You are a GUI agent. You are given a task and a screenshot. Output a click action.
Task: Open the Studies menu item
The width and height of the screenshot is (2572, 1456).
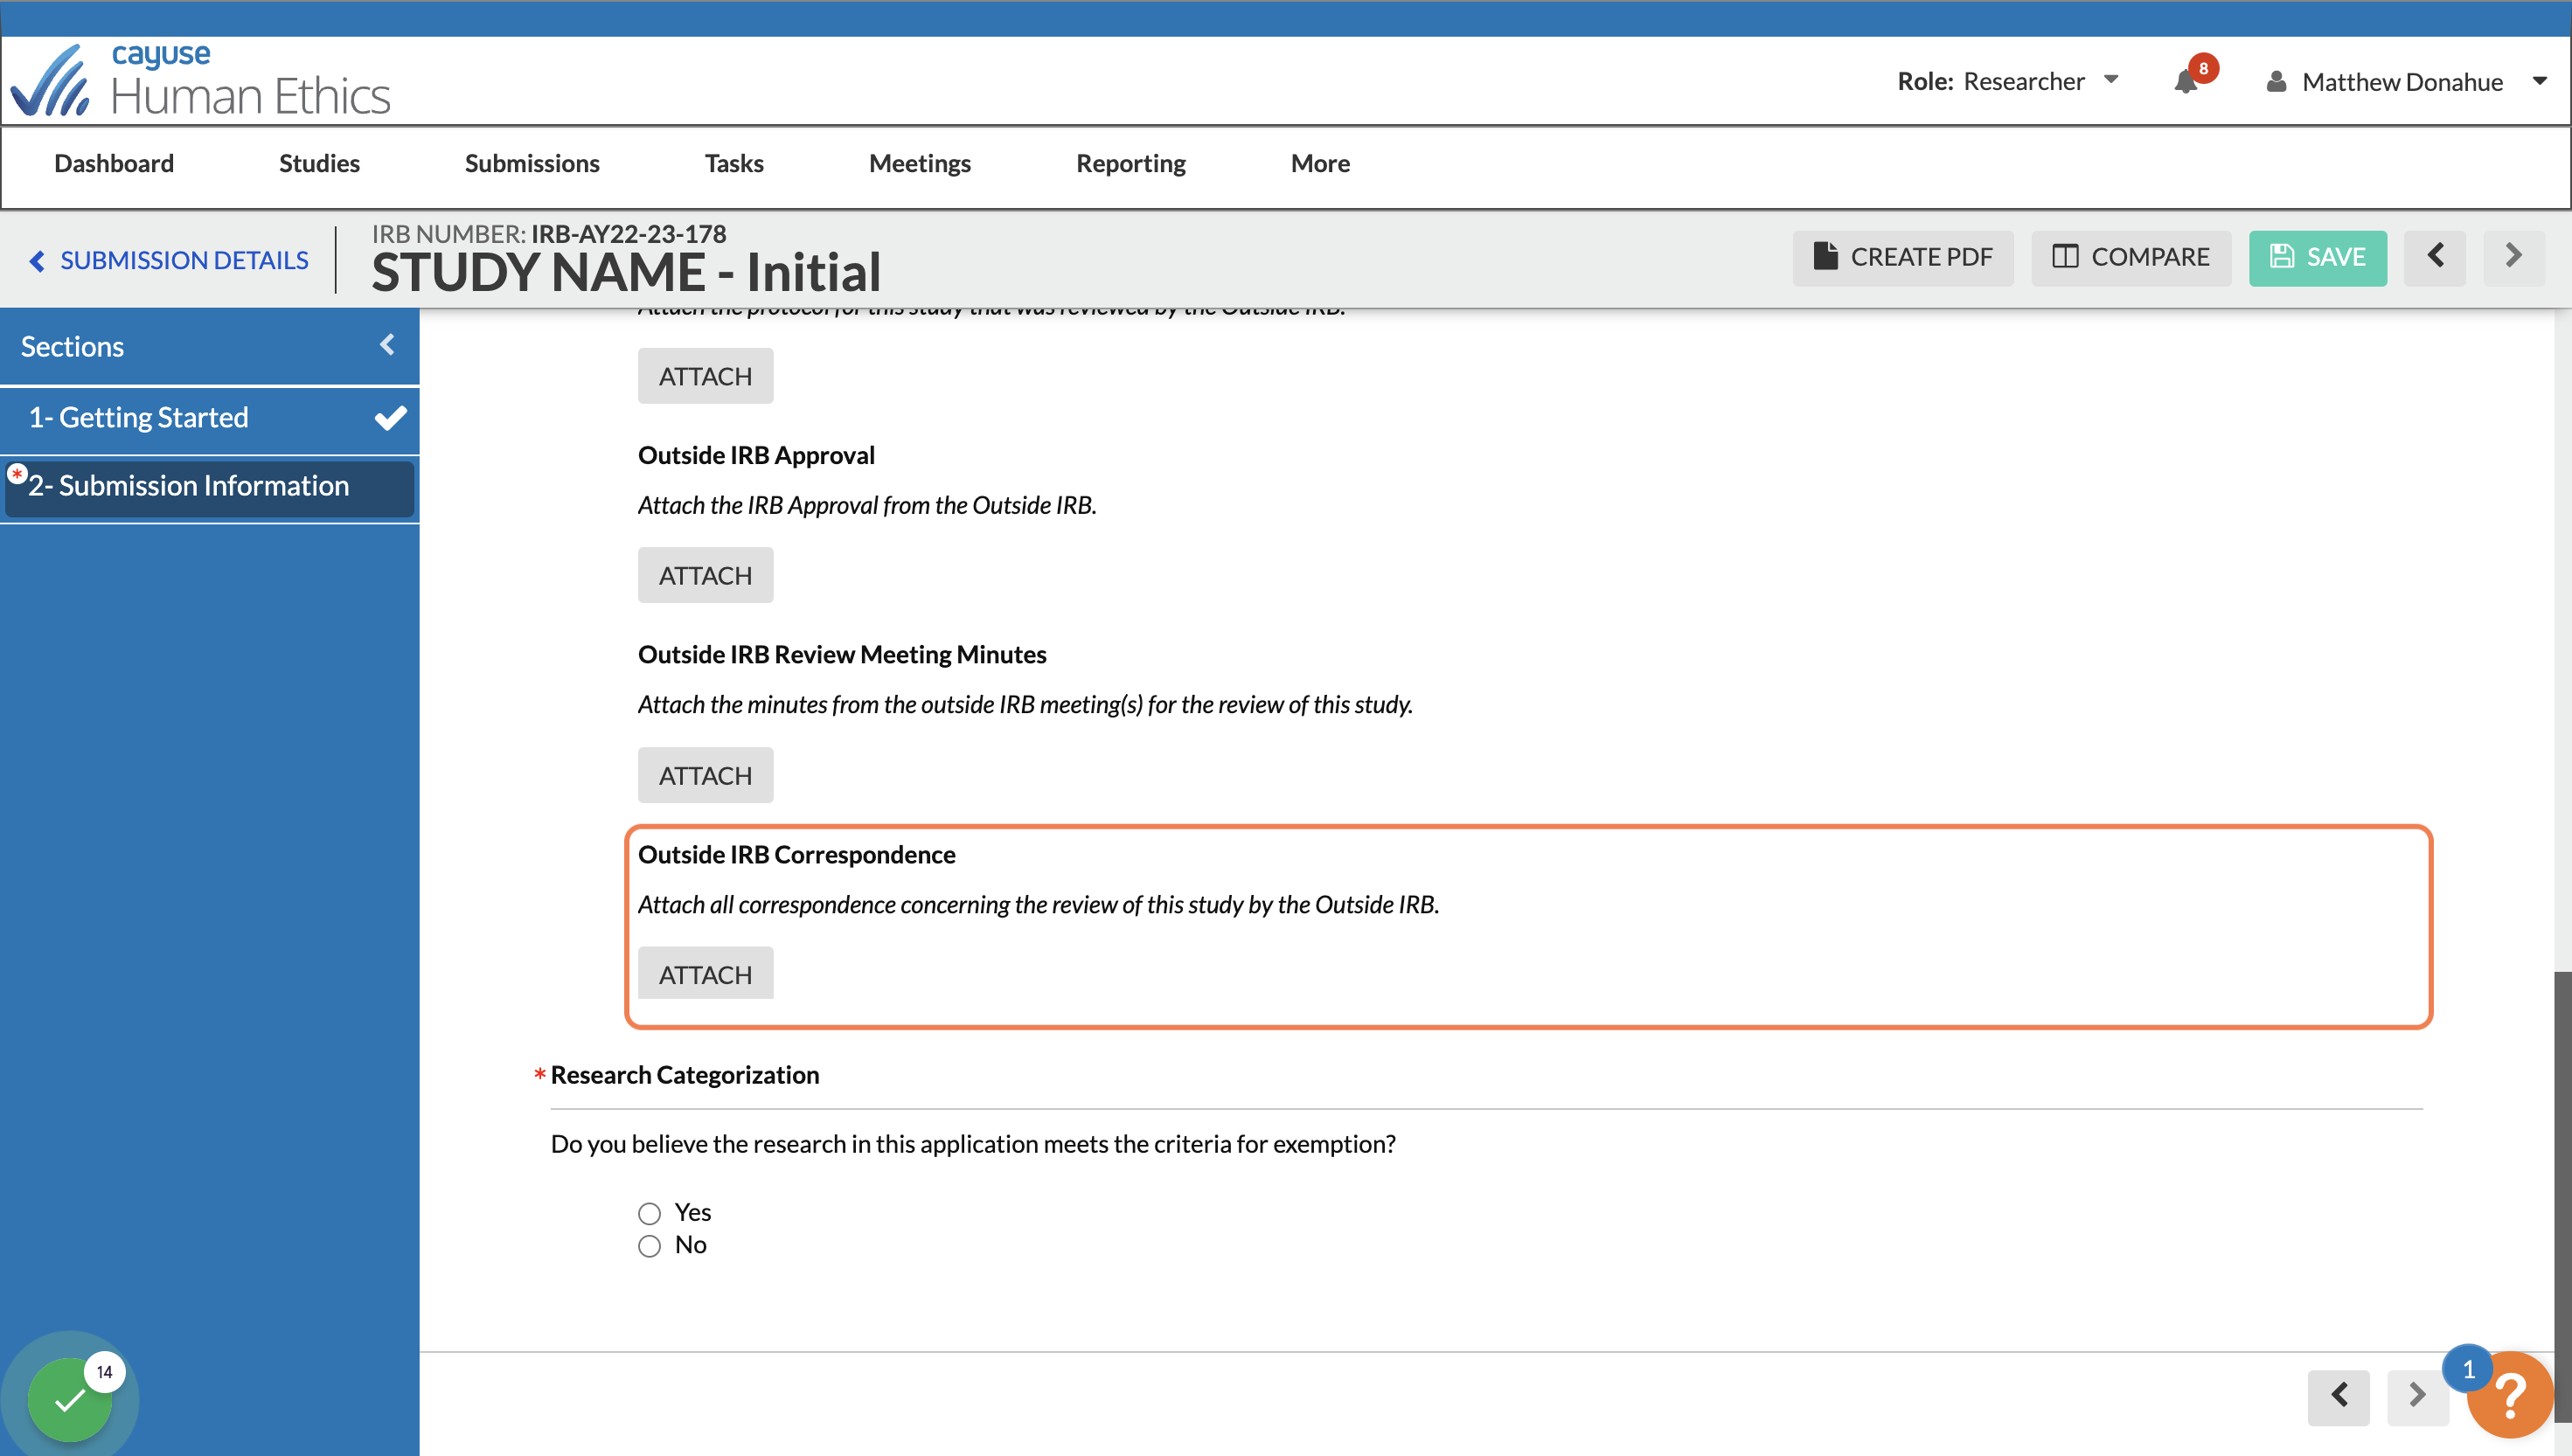pos(319,163)
